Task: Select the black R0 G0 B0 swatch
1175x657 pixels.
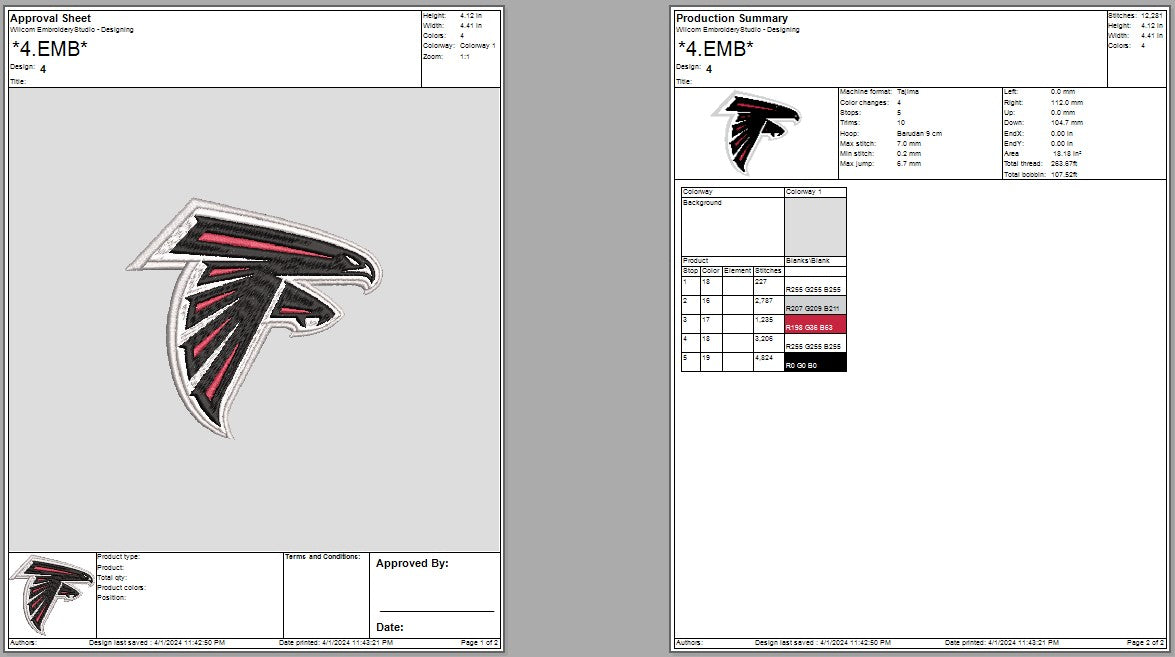Action: tap(812, 364)
